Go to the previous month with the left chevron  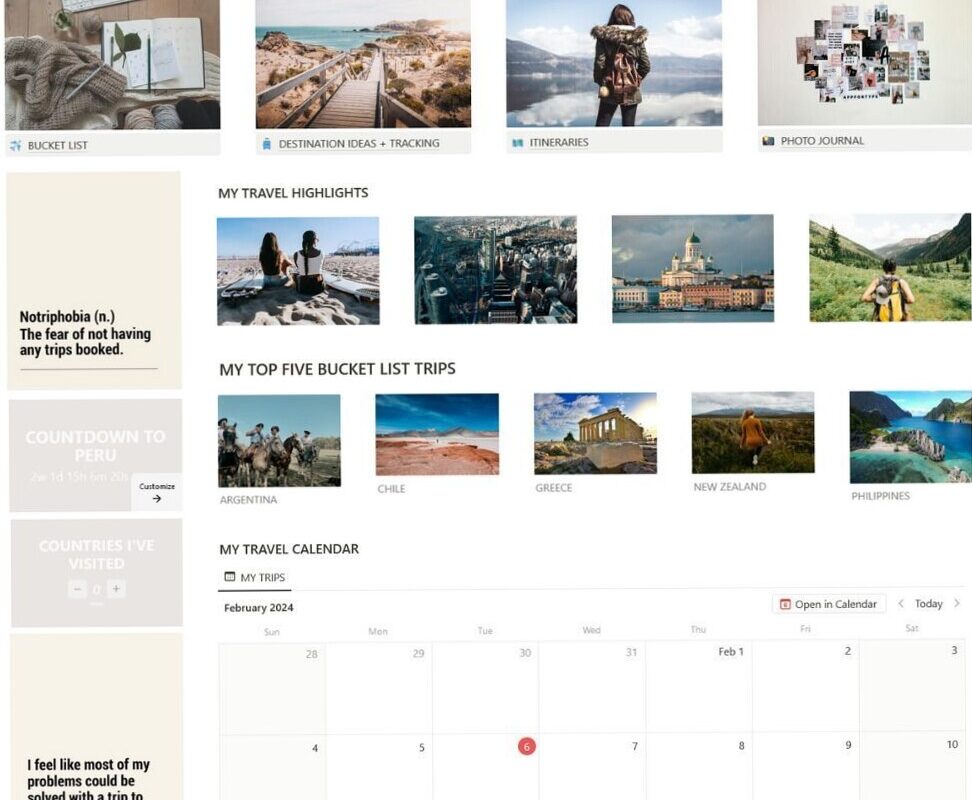click(901, 604)
